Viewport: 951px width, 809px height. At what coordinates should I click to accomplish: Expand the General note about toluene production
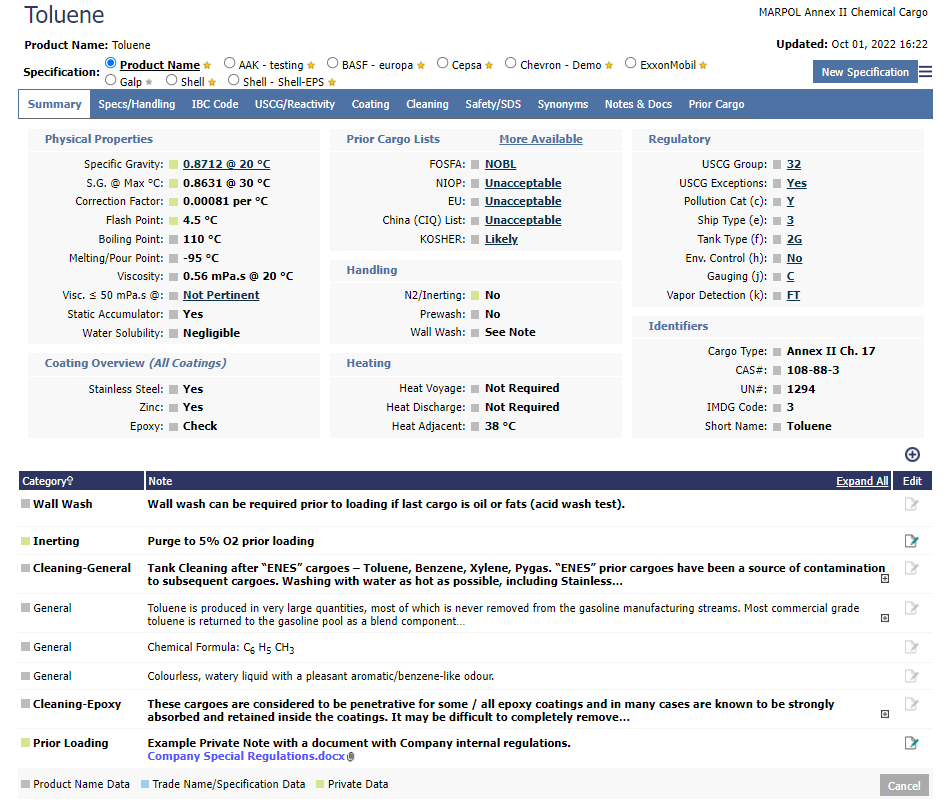[x=883, y=618]
